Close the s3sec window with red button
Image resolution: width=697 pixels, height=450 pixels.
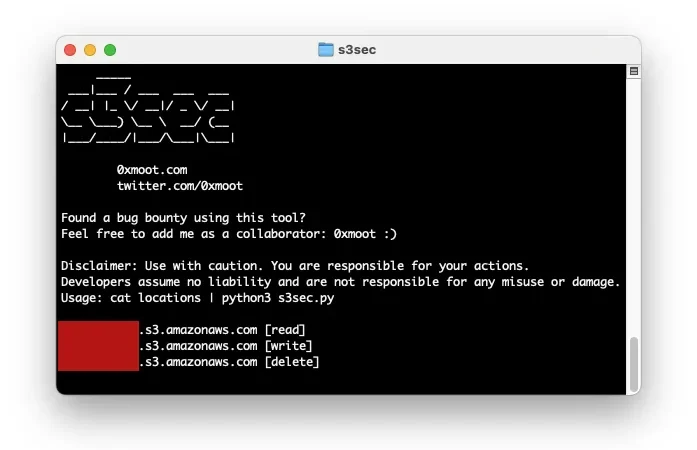coord(70,50)
